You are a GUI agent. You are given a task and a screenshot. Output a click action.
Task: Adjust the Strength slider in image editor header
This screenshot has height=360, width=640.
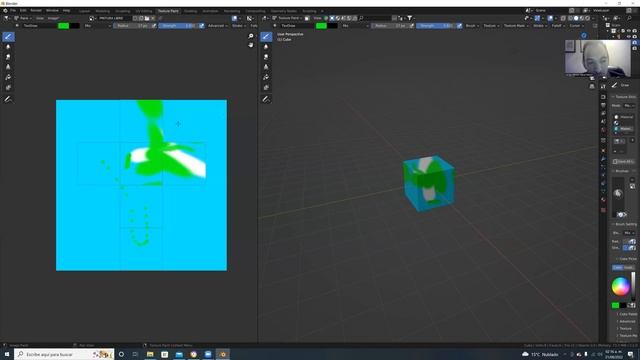178,26
